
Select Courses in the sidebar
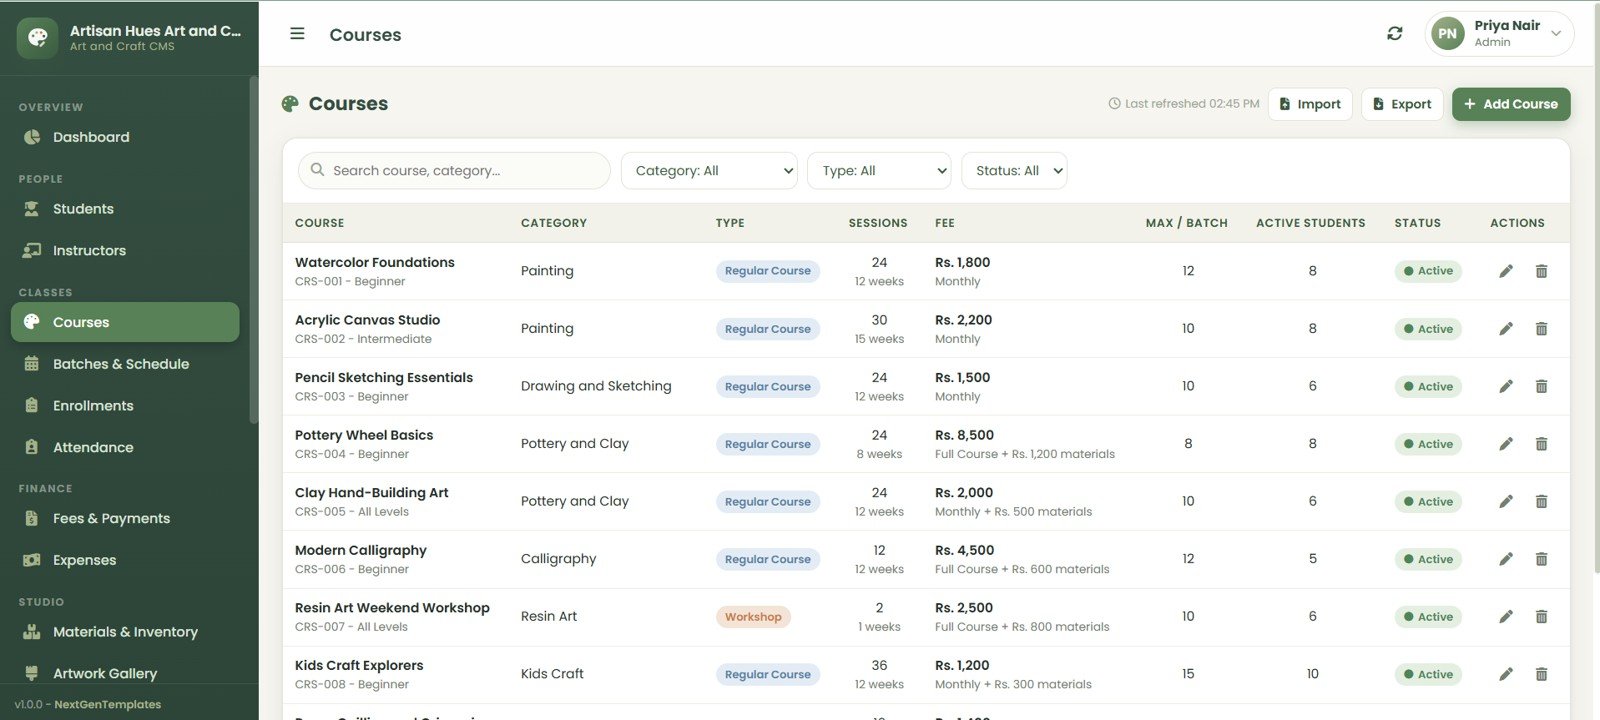[125, 322]
